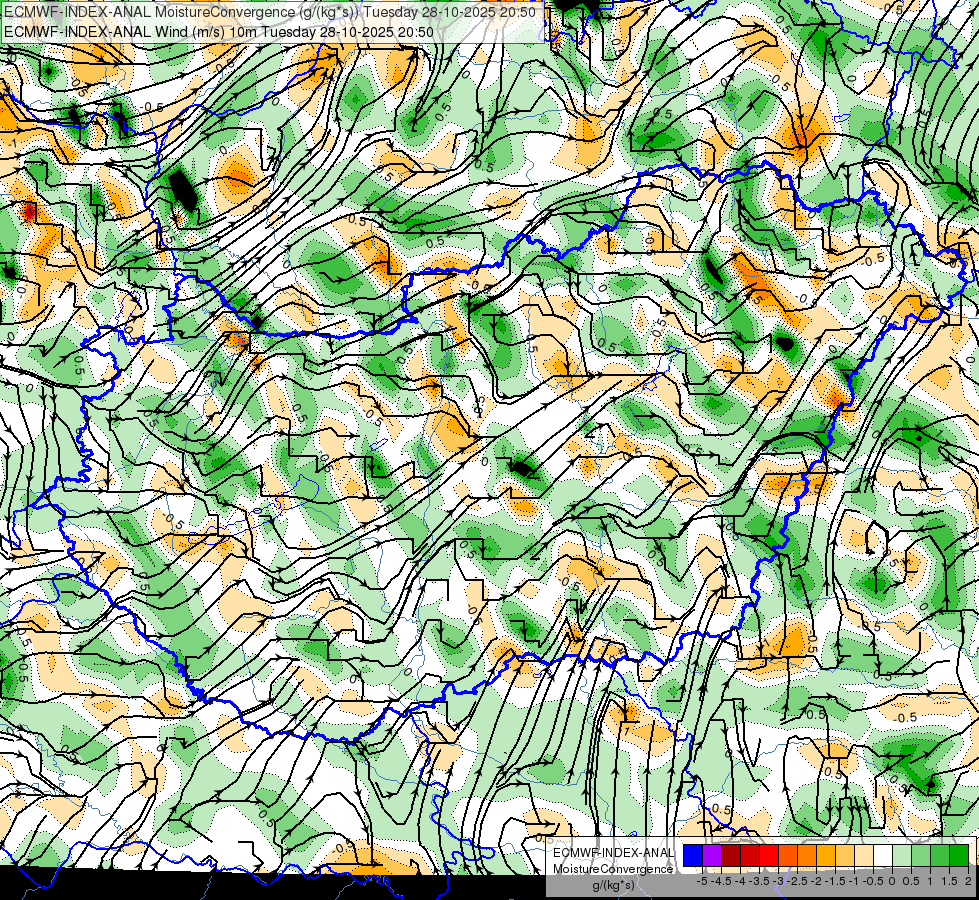The image size is (979, 900).
Task: Click the '-3' tick label on the legend scale
Action: [779, 881]
